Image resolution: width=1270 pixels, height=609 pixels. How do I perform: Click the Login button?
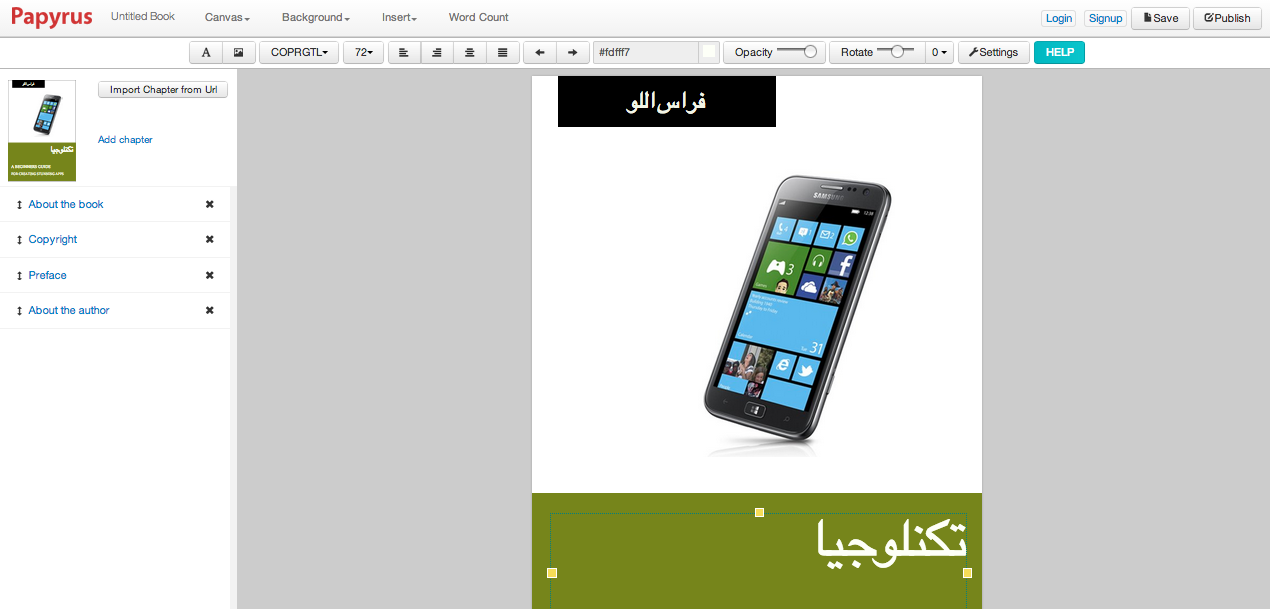(x=1058, y=18)
